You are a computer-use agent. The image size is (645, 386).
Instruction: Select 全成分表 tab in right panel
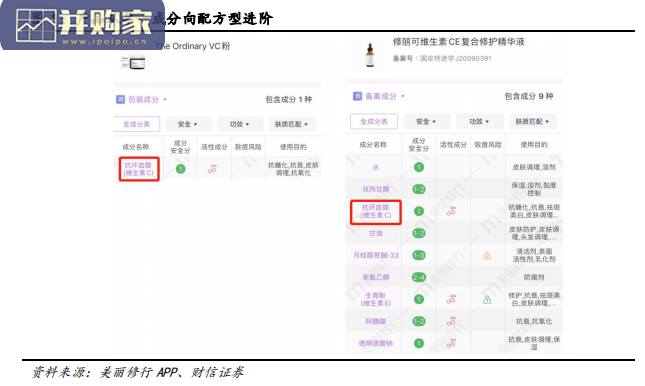tap(374, 121)
